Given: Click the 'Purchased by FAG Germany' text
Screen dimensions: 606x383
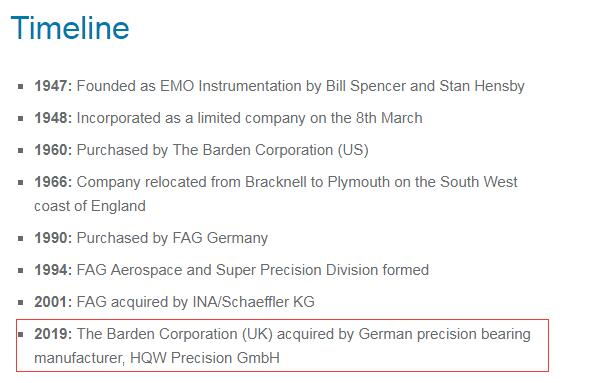Looking at the screenshot, I should [x=172, y=238].
